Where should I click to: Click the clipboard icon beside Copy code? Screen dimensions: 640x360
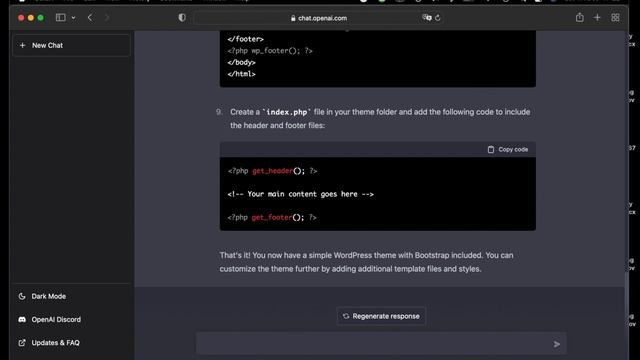[491, 149]
